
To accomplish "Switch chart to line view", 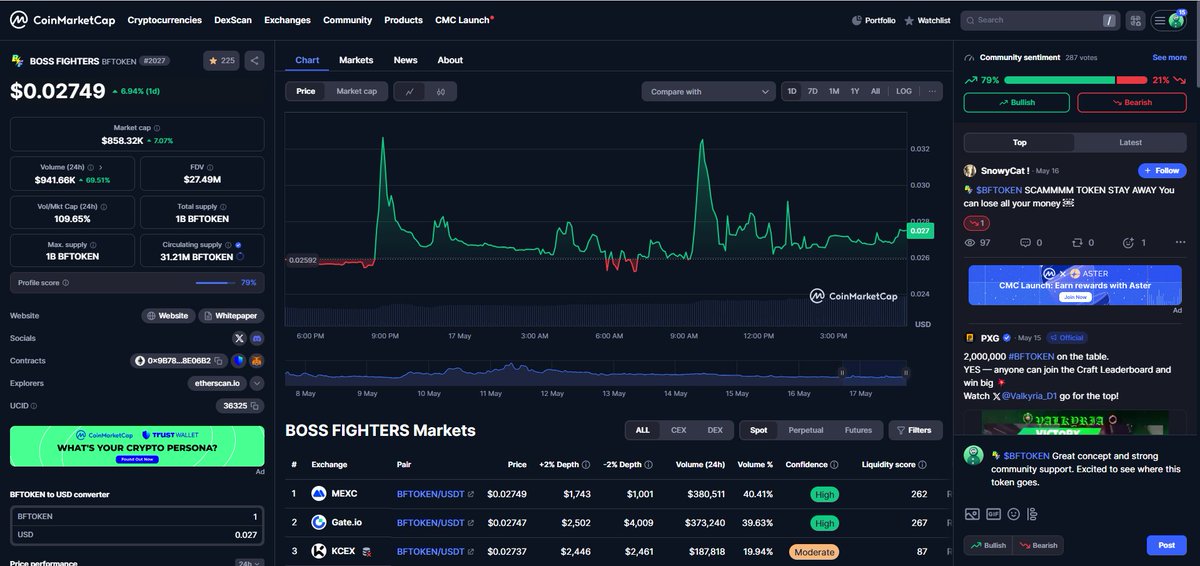I will (x=410, y=91).
